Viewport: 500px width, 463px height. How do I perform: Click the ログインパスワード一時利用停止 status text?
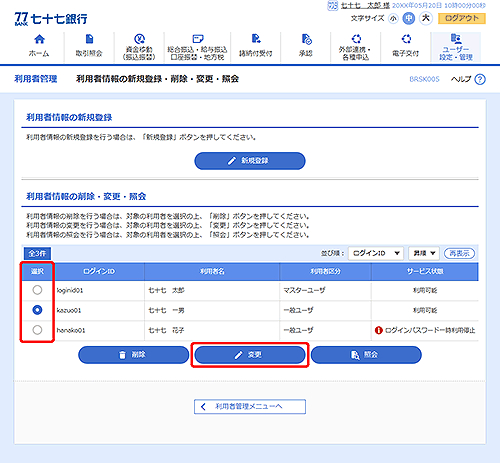(430, 330)
